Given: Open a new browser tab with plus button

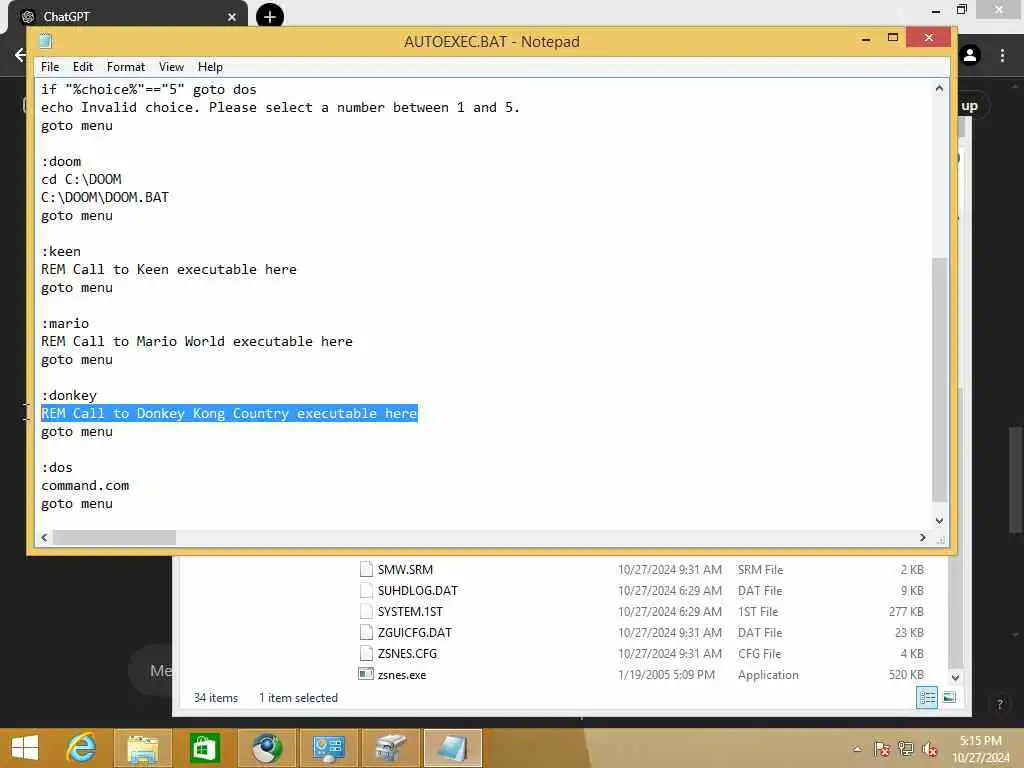Looking at the screenshot, I should (270, 16).
